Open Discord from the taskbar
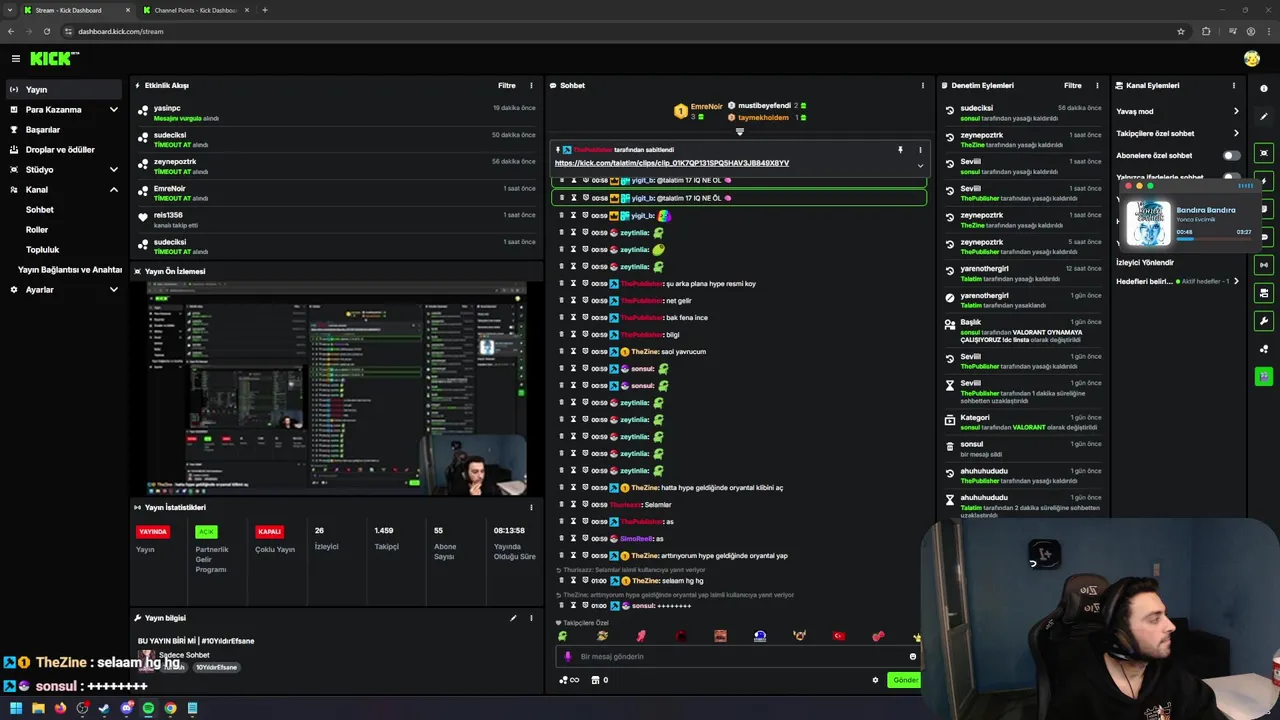This screenshot has height=720, width=1280. pyautogui.click(x=126, y=708)
